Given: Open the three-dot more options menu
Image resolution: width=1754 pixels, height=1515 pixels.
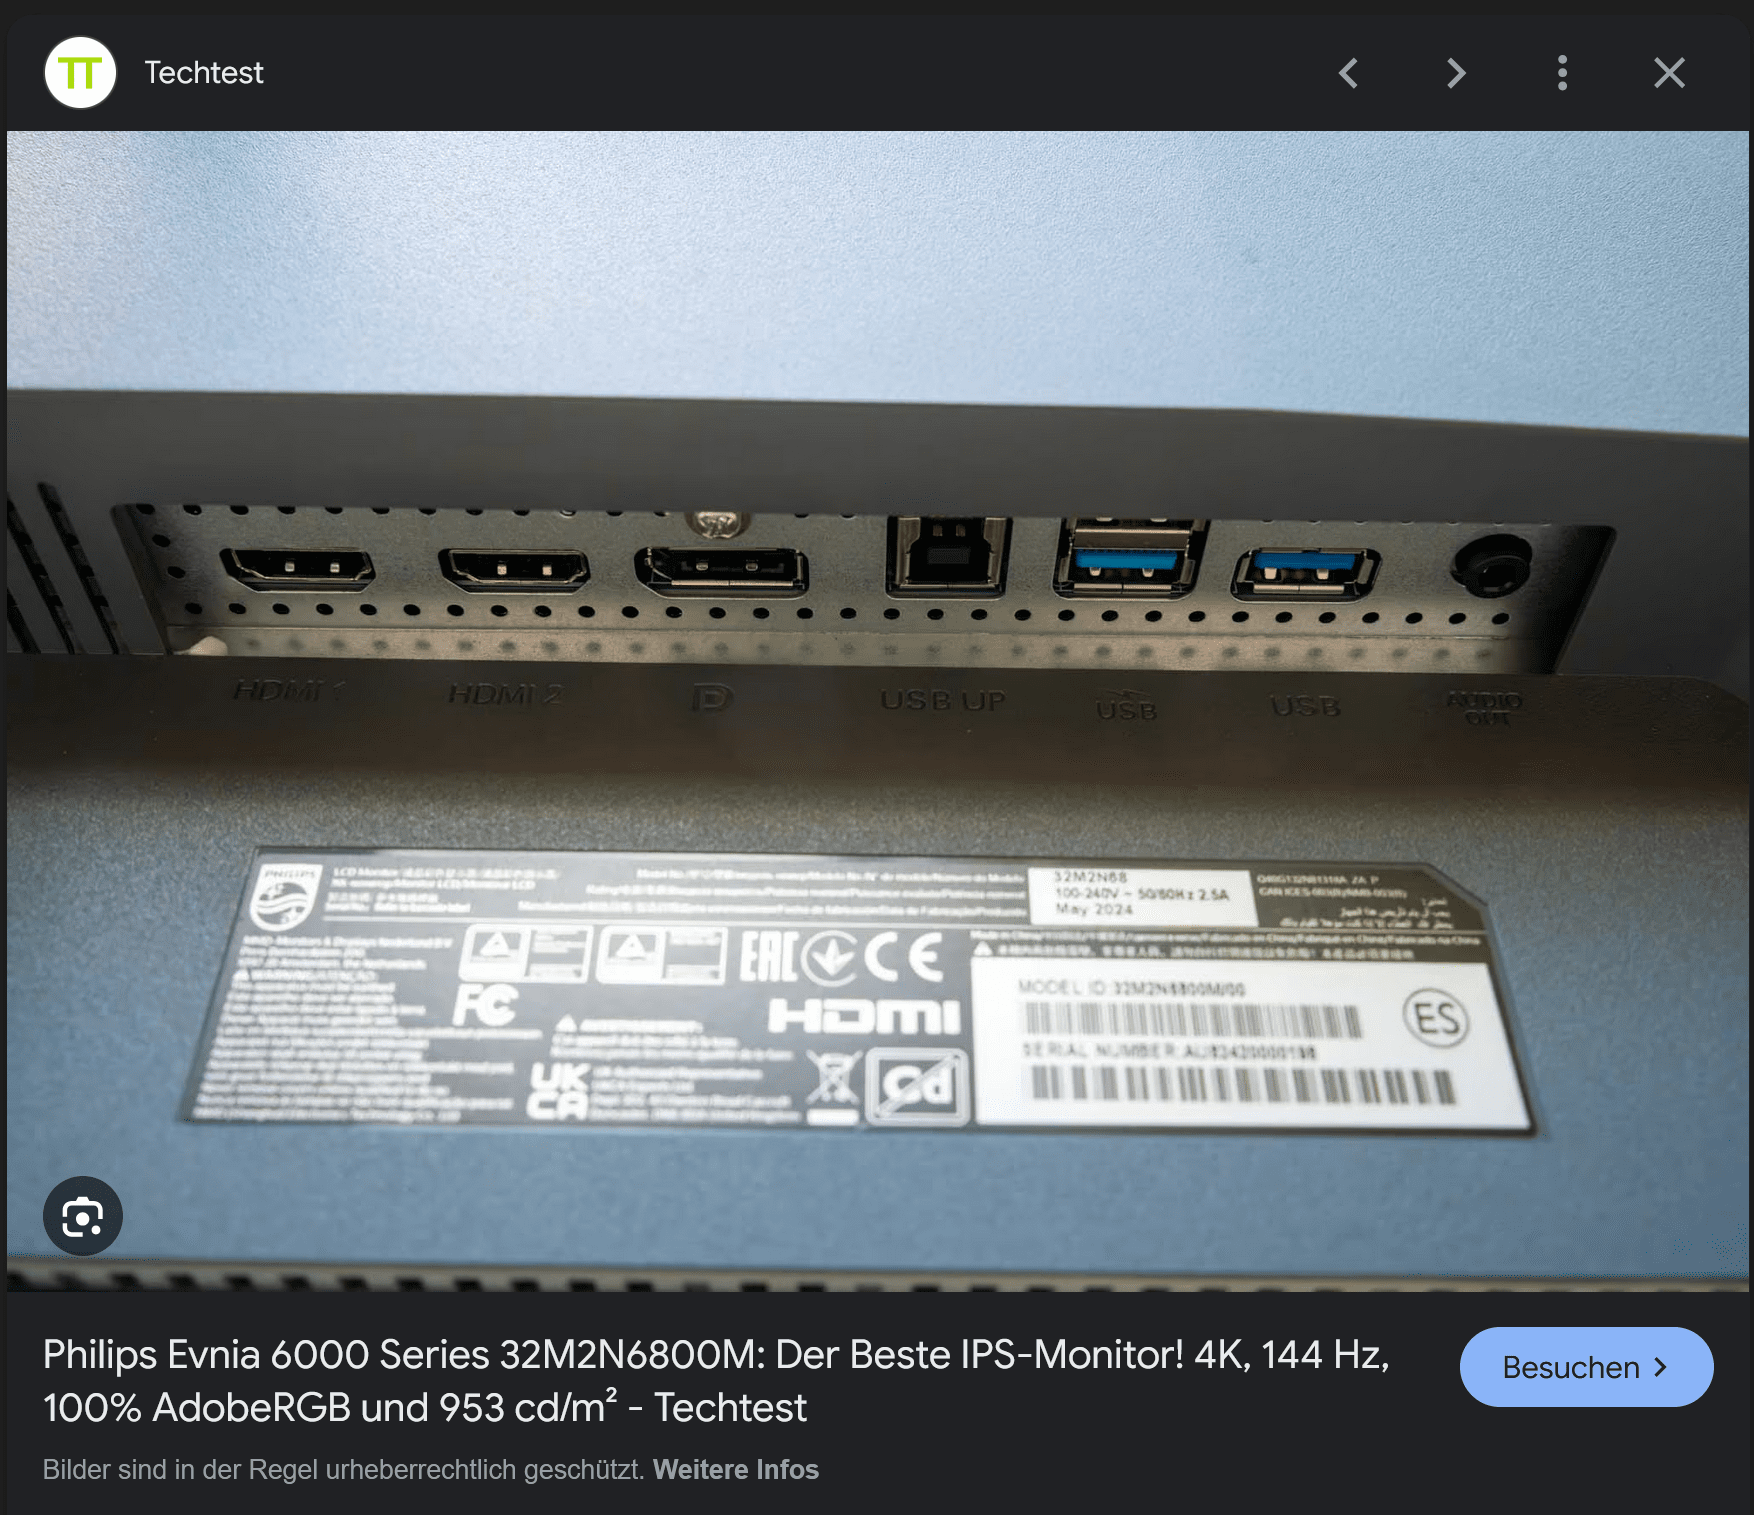Looking at the screenshot, I should click(1562, 73).
